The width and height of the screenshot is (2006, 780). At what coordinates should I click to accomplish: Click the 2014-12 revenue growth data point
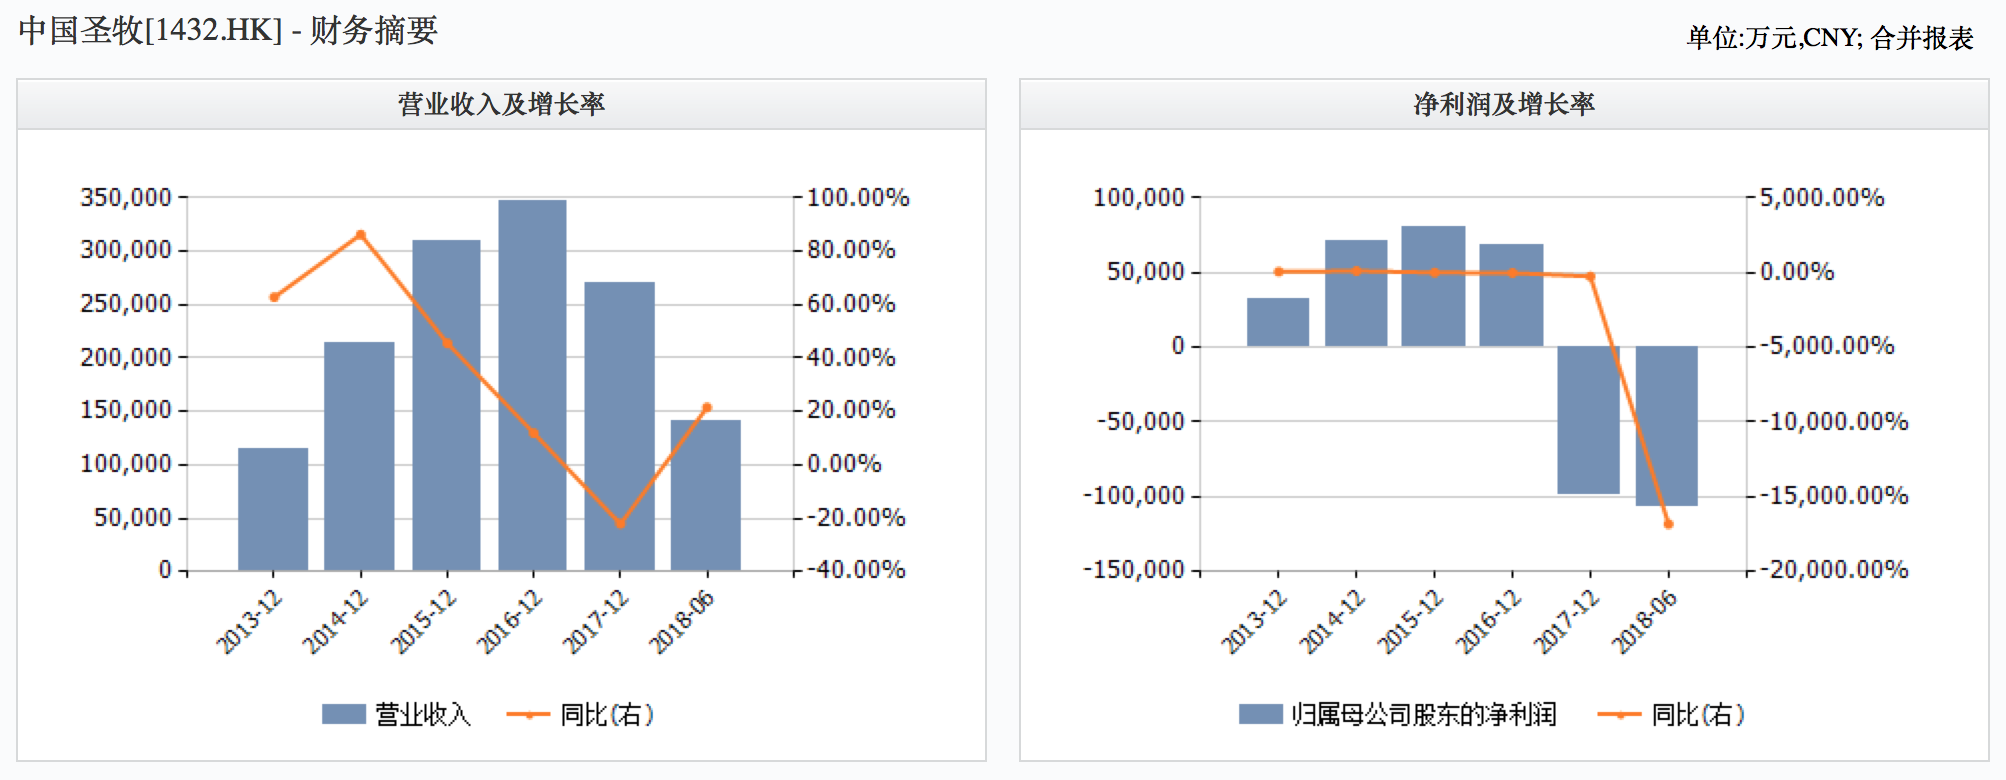pyautogui.click(x=361, y=235)
